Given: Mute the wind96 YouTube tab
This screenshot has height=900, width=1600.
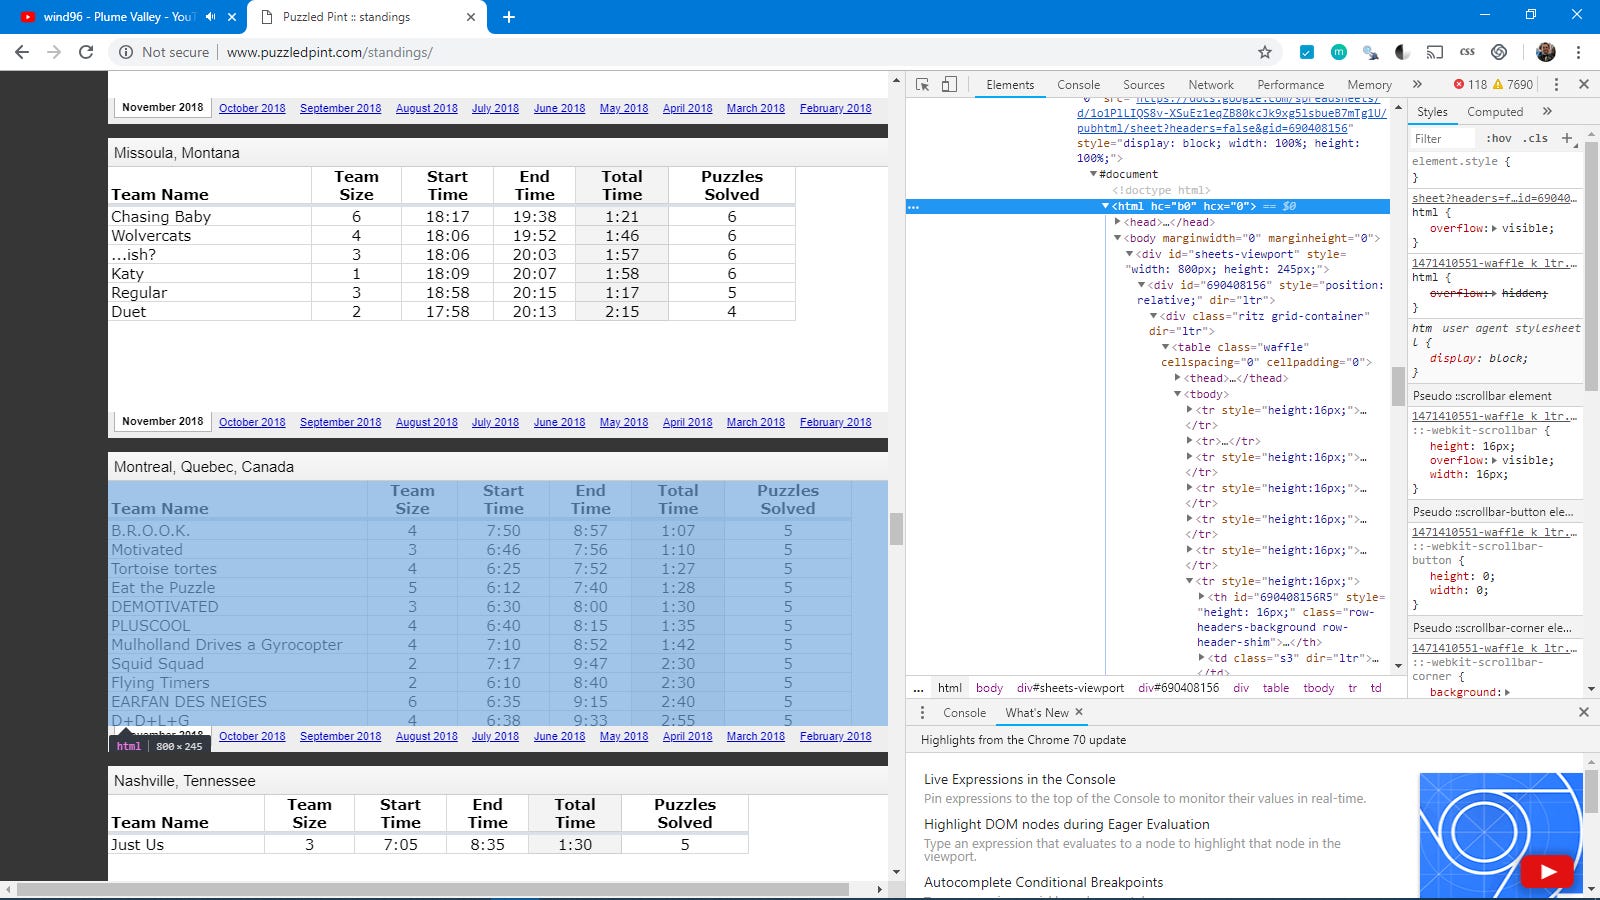Looking at the screenshot, I should (211, 17).
